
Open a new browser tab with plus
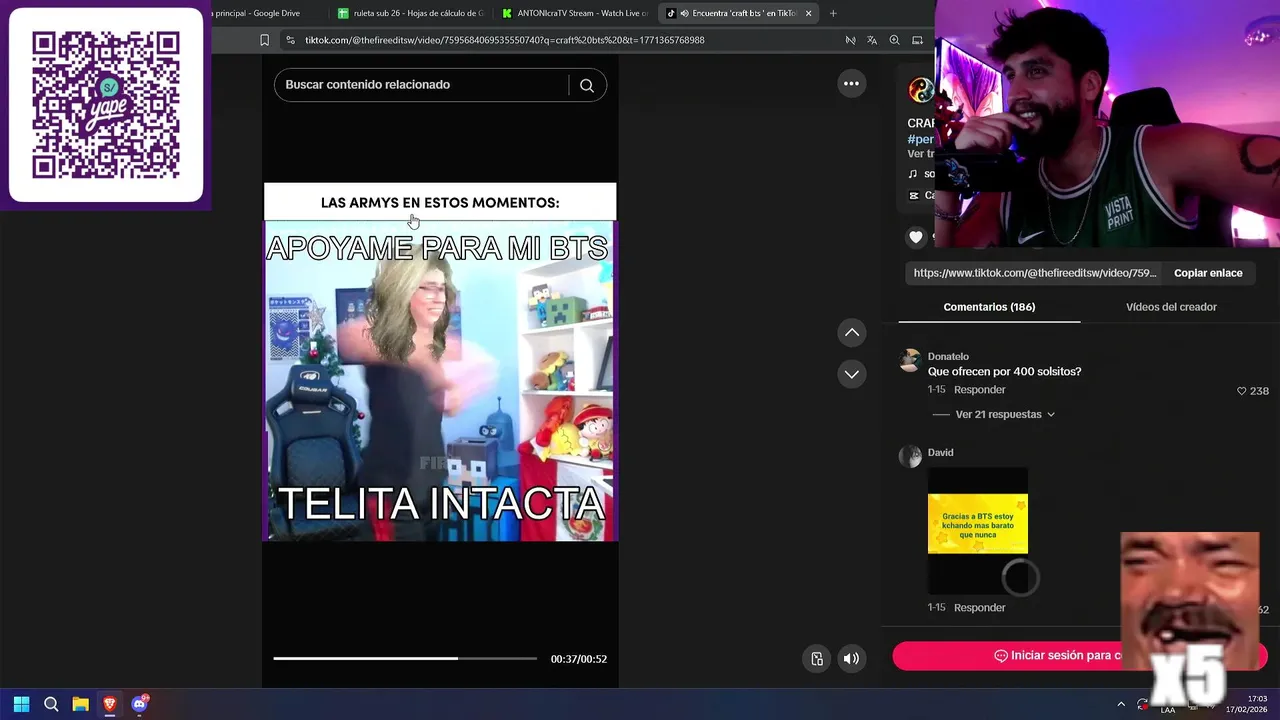(x=833, y=13)
